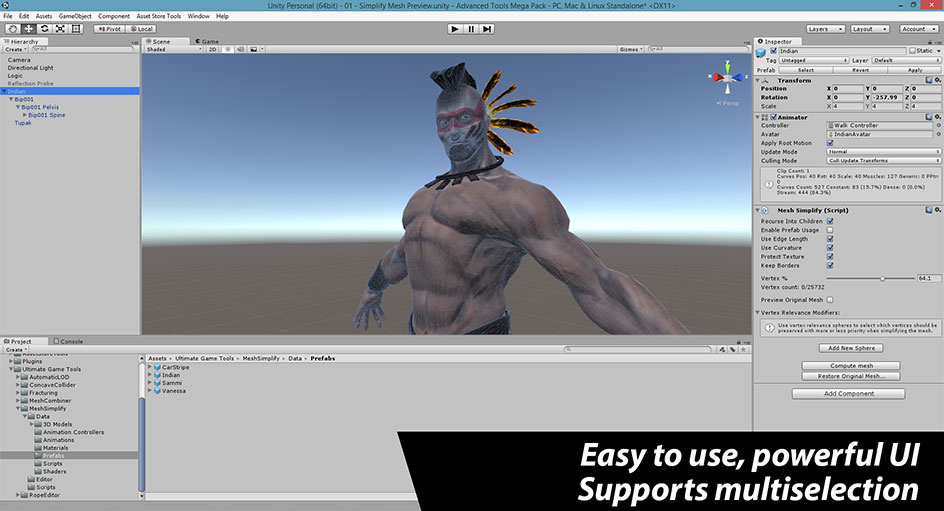Toggle Use Edge Length checkbox
944x511 pixels.
(830, 239)
